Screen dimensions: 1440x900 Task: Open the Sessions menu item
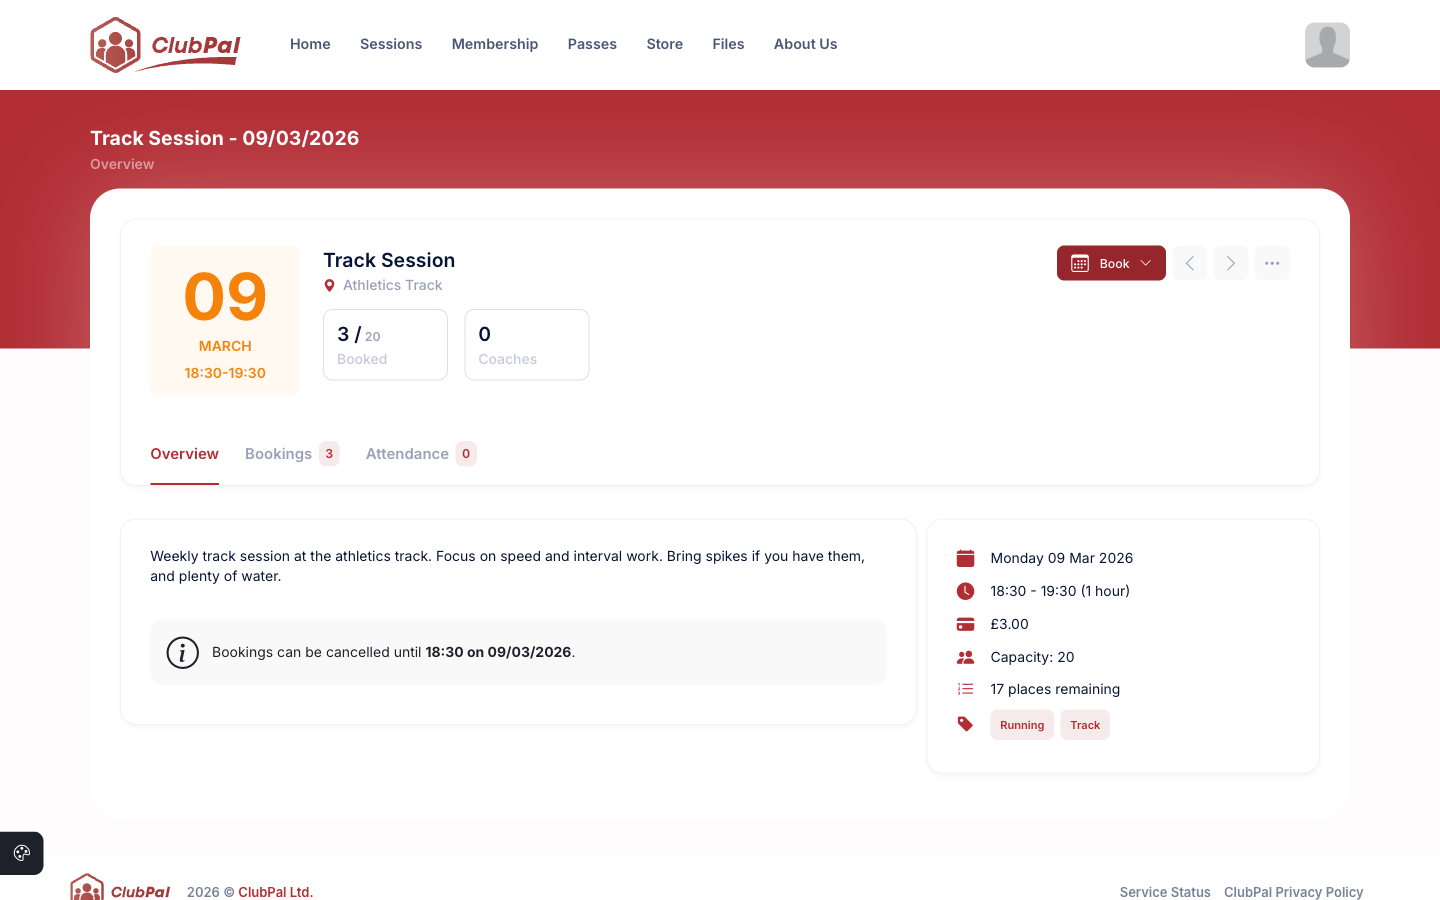click(x=391, y=44)
